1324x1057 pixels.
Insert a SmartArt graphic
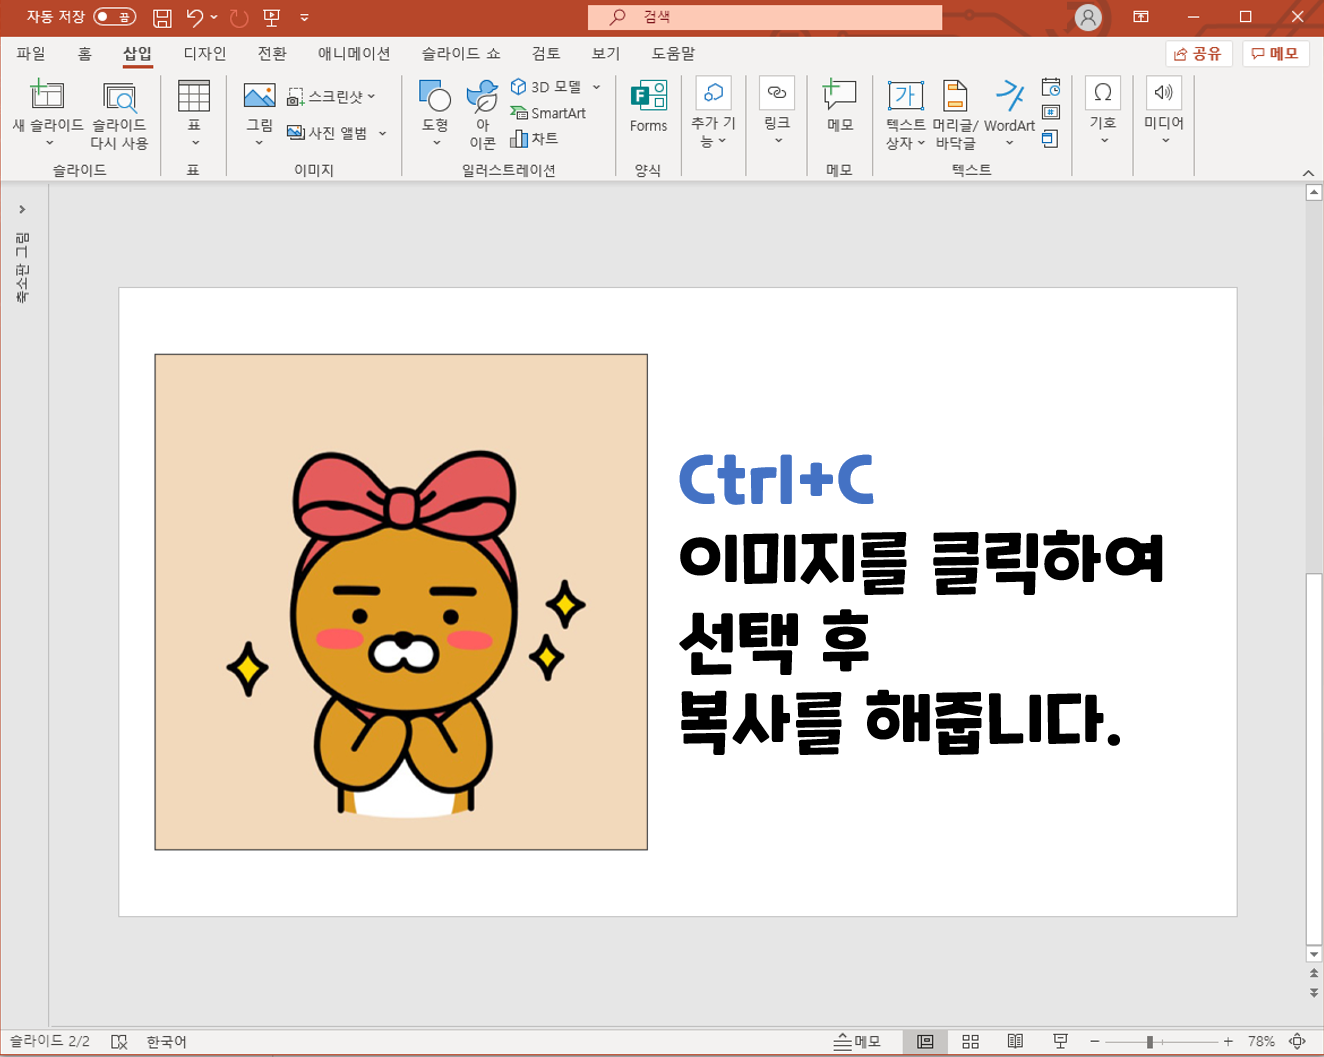click(x=548, y=113)
